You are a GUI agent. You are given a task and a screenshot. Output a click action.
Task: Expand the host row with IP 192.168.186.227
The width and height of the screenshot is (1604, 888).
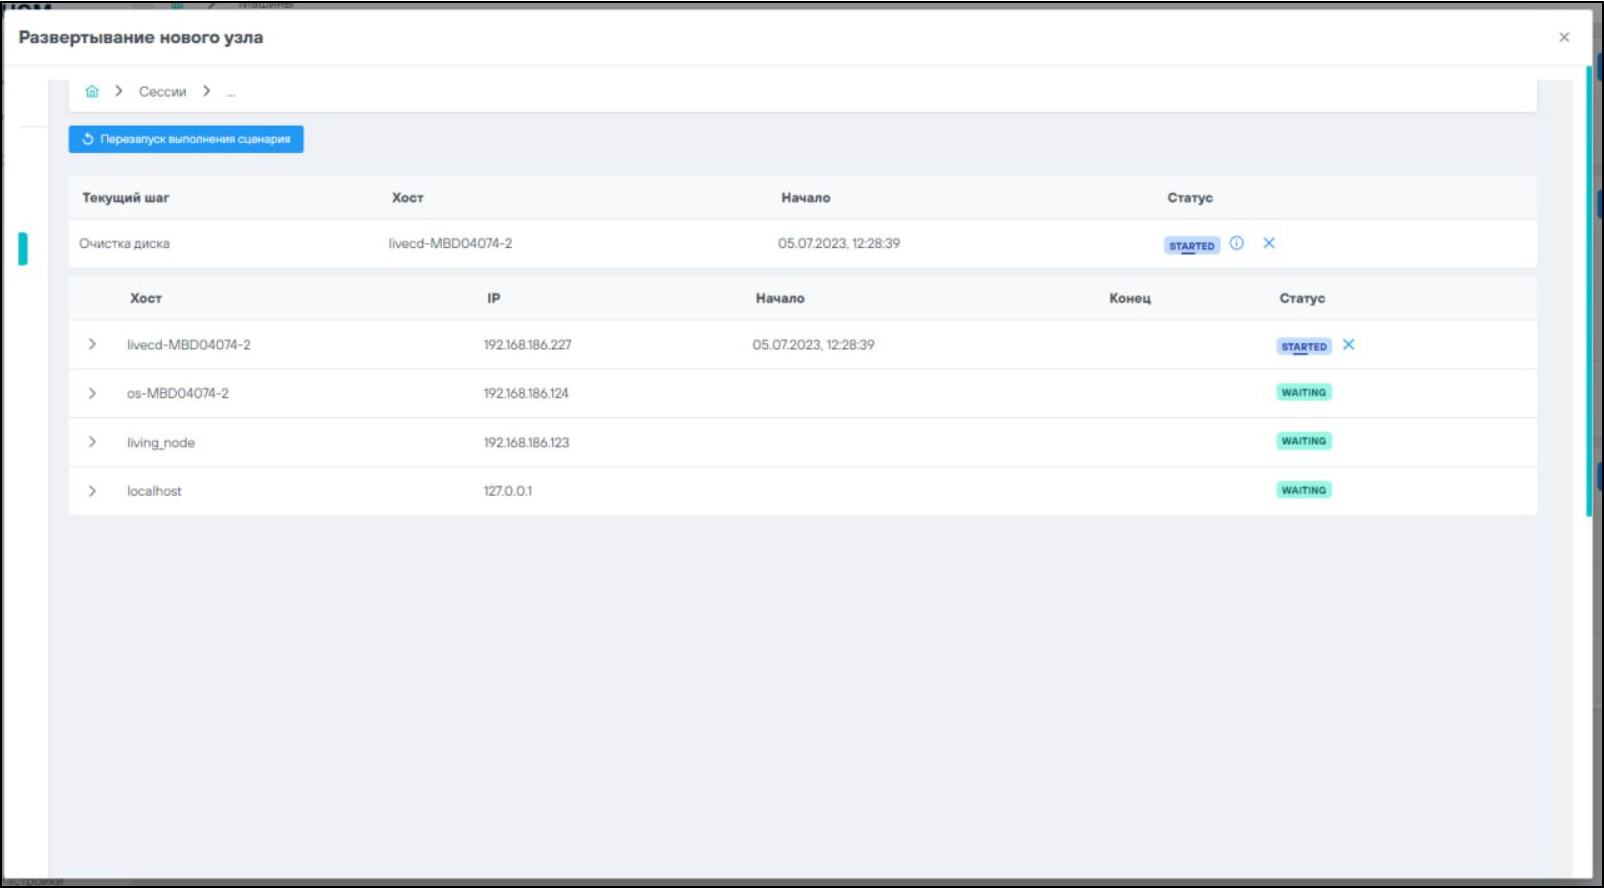(92, 345)
